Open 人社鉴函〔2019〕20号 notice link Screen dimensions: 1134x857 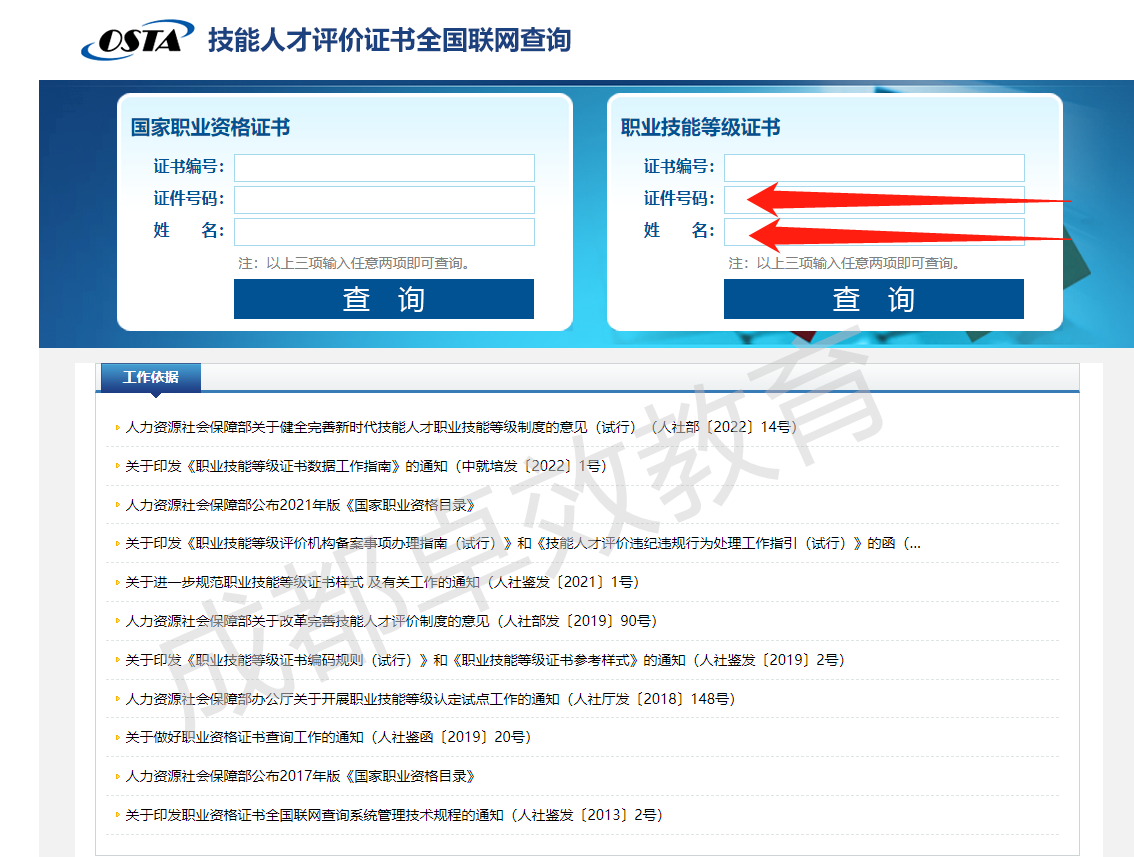click(327, 737)
